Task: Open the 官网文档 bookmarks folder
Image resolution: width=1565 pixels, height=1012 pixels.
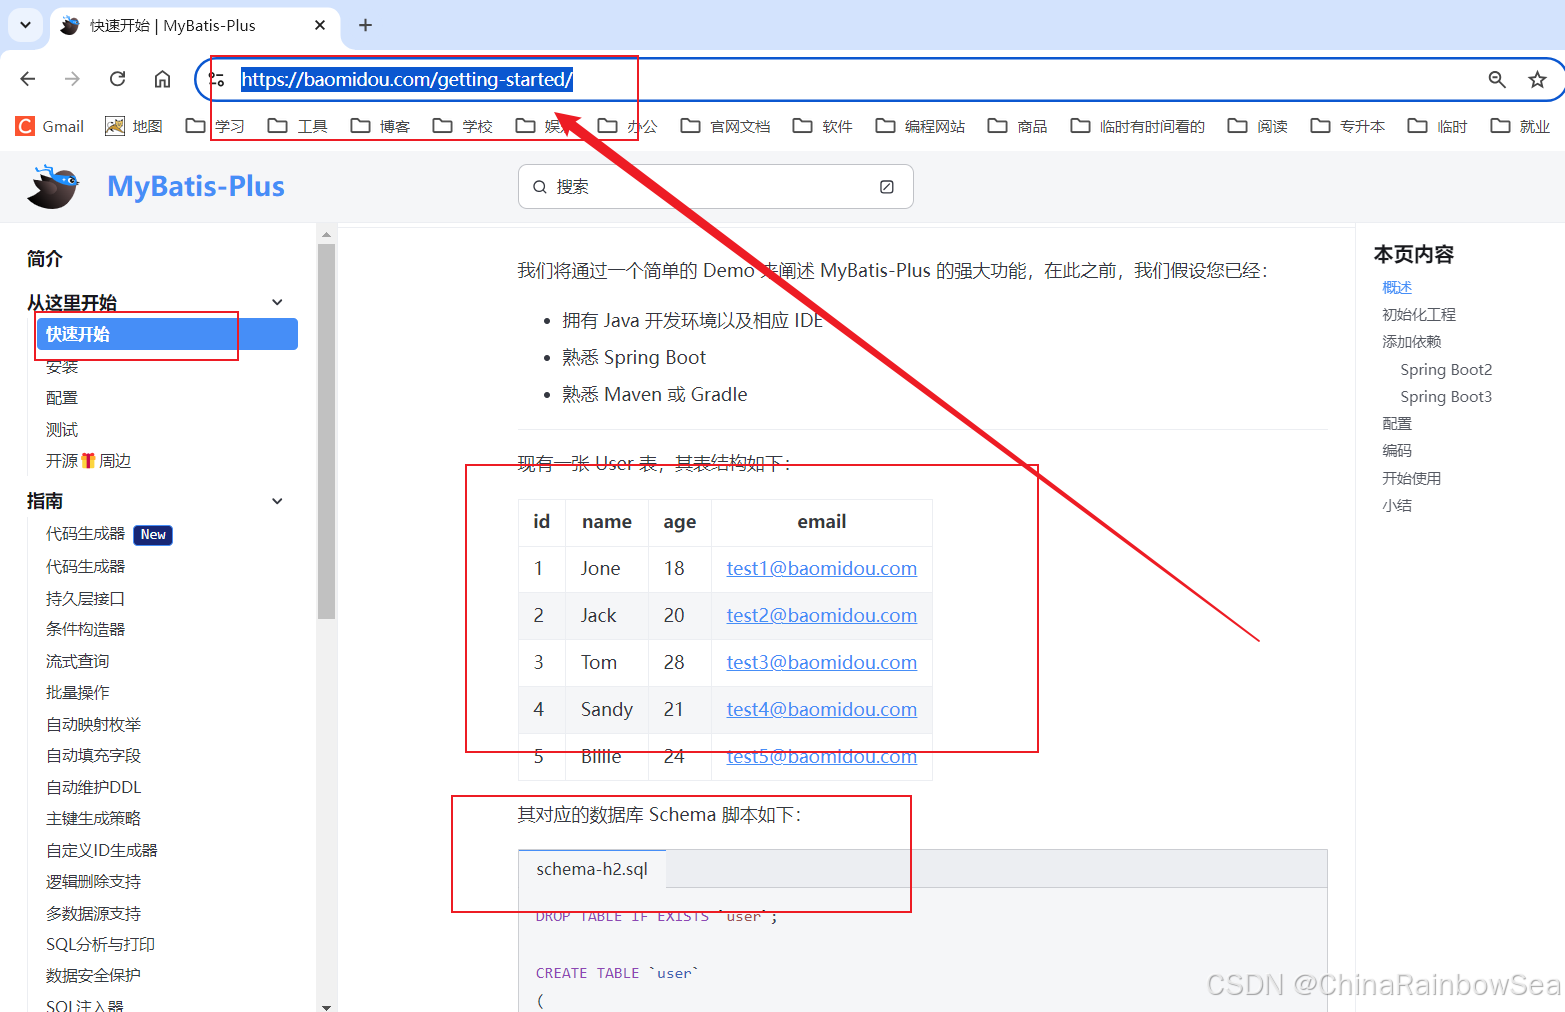Action: point(726,126)
